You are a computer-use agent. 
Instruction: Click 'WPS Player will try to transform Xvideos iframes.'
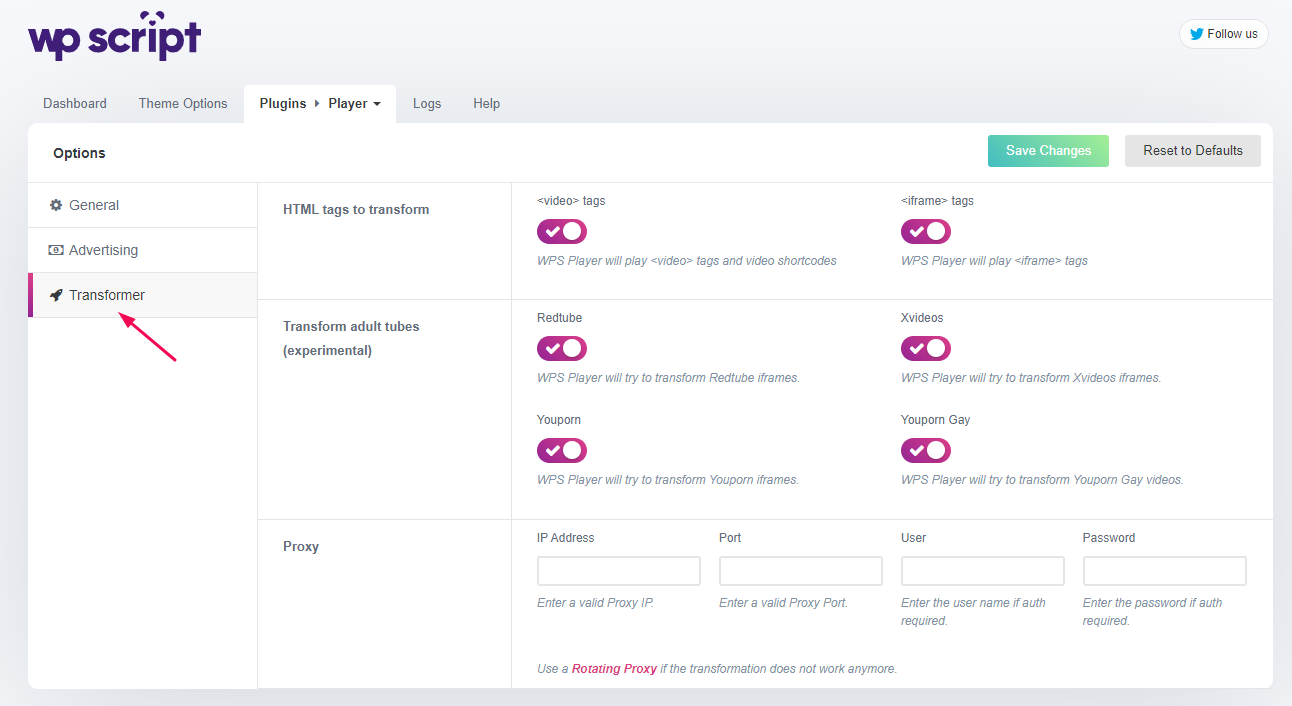click(x=1031, y=378)
